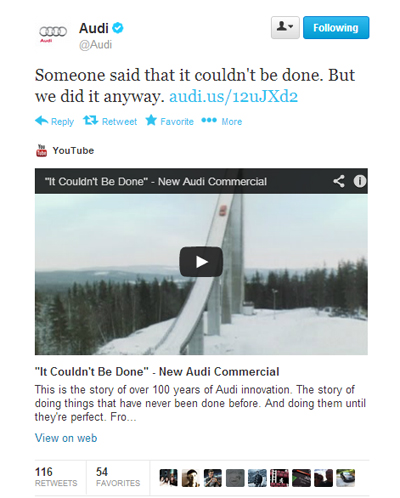This screenshot has height=498, width=400.
Task: Open the user actions dropdown button
Action: (x=285, y=27)
